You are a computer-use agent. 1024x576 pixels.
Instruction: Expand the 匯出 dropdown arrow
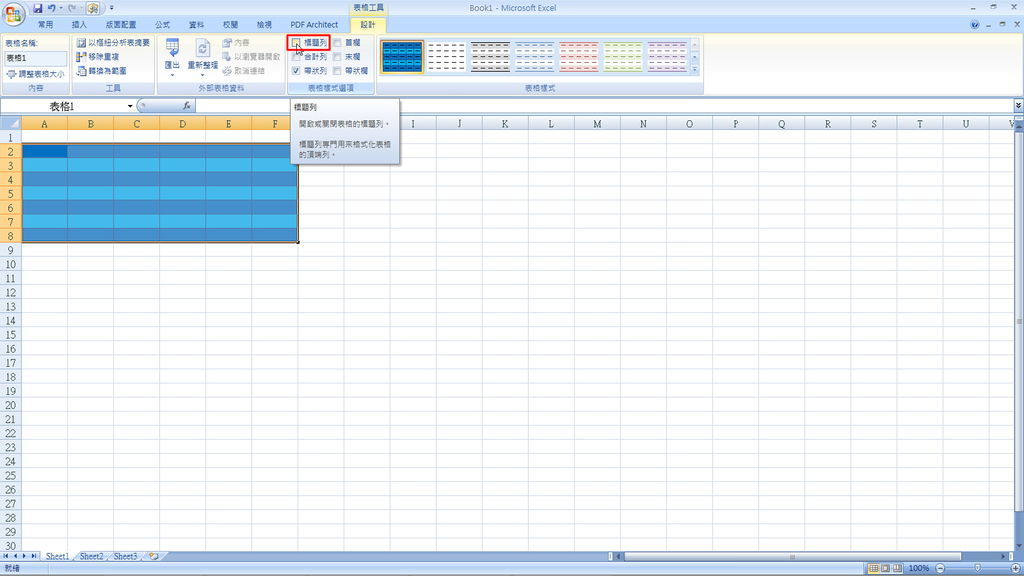point(172,74)
